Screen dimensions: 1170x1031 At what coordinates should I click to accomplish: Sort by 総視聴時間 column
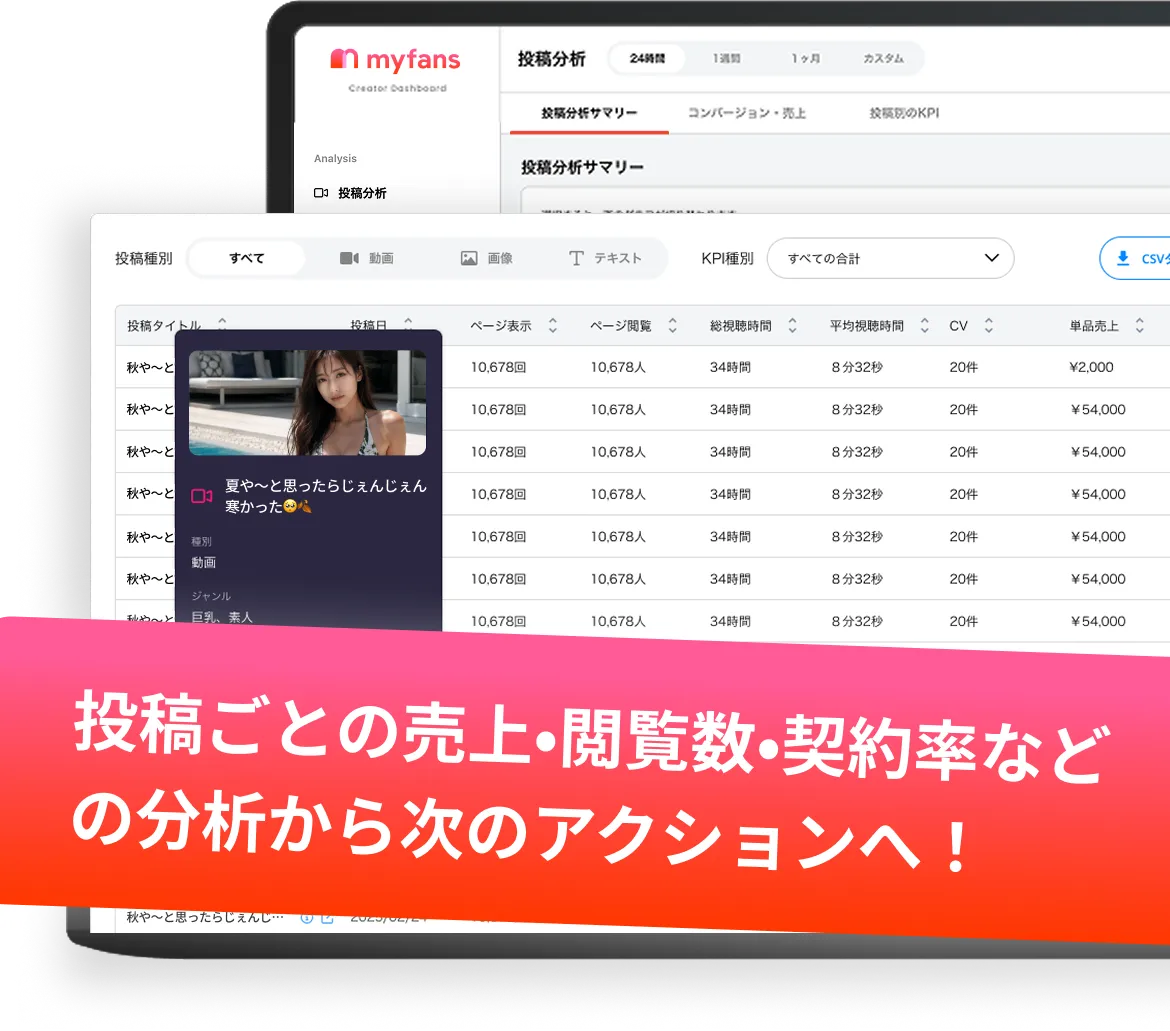(x=792, y=325)
